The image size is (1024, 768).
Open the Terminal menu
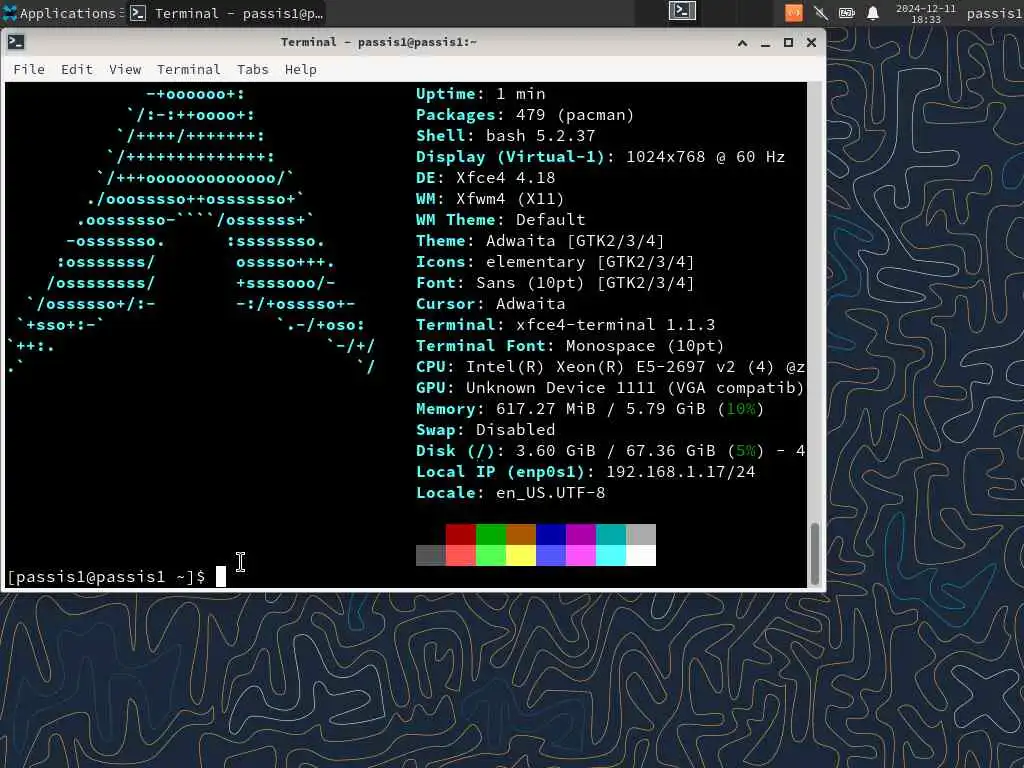coord(189,69)
